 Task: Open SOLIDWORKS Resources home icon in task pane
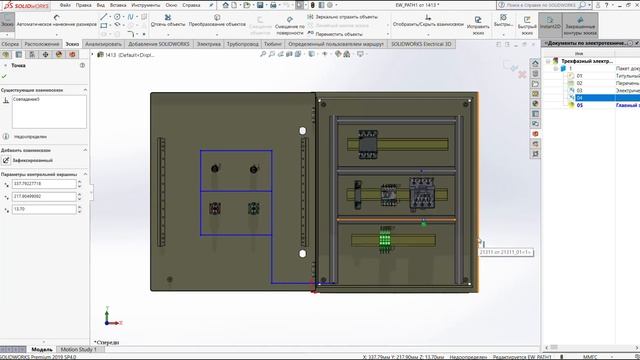(535, 63)
